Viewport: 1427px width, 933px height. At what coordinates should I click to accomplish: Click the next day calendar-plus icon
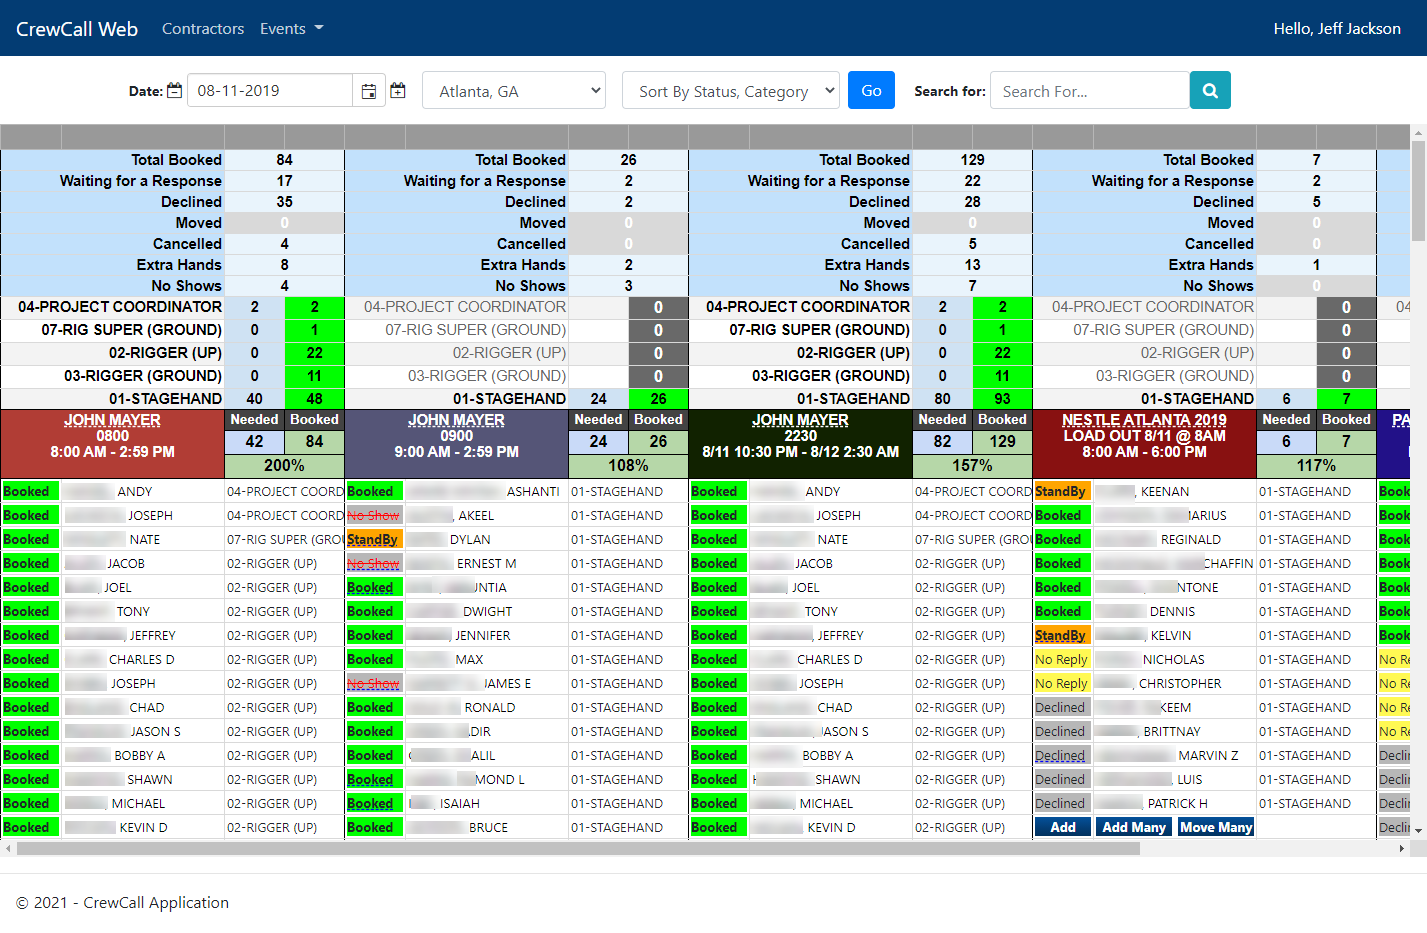point(398,91)
